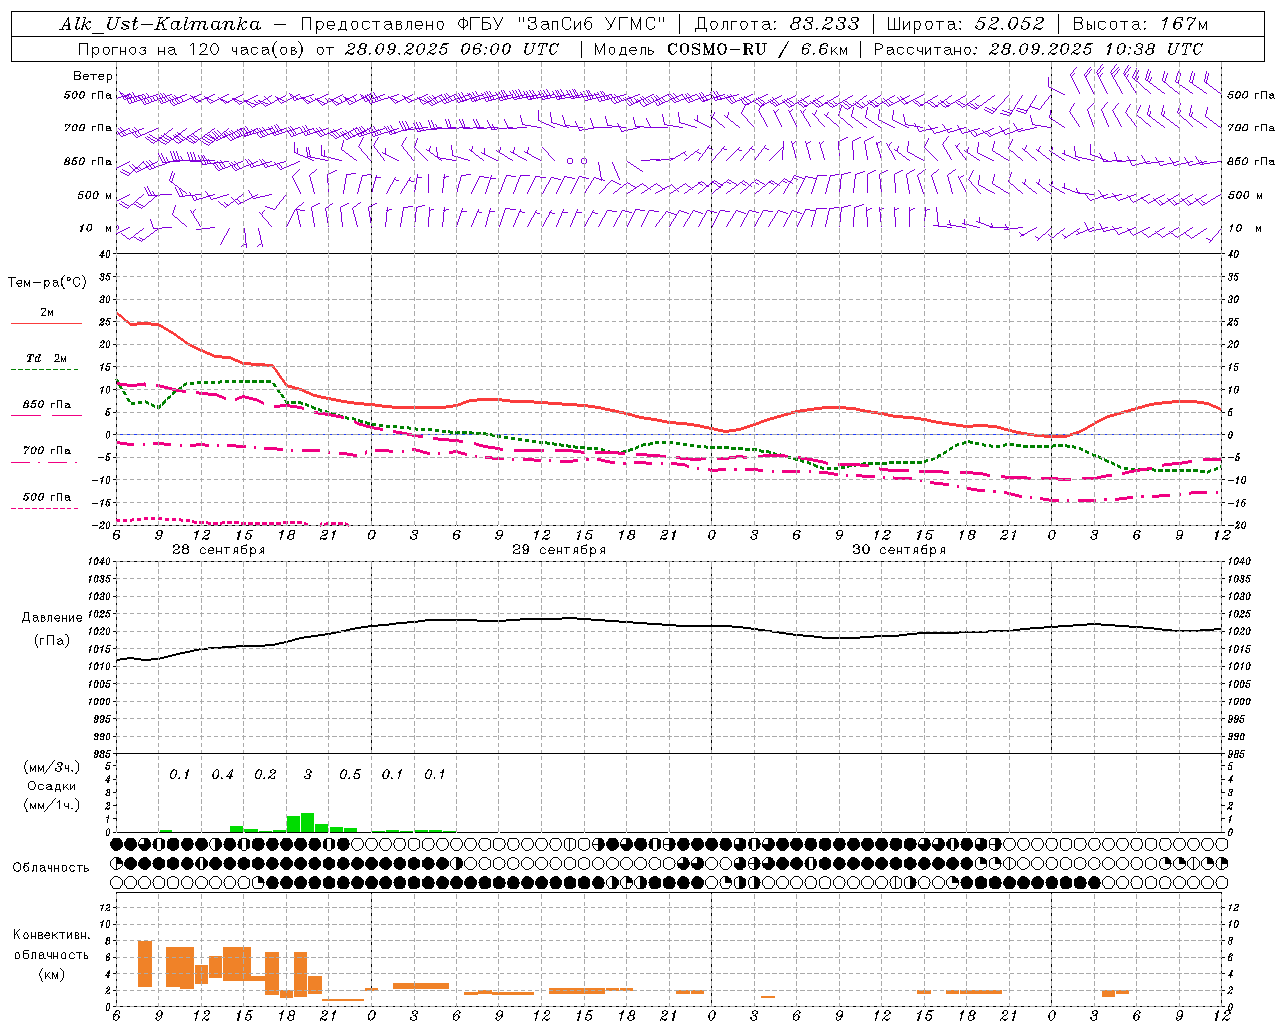Select the 850 гПа temperature legend entry
The image size is (1280, 1024).
47,407
